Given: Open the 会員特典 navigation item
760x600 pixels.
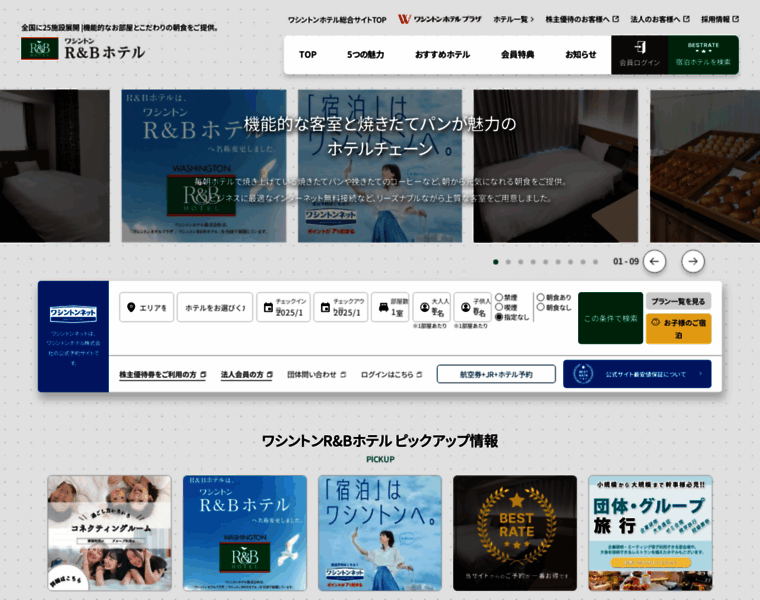Looking at the screenshot, I should (x=518, y=55).
